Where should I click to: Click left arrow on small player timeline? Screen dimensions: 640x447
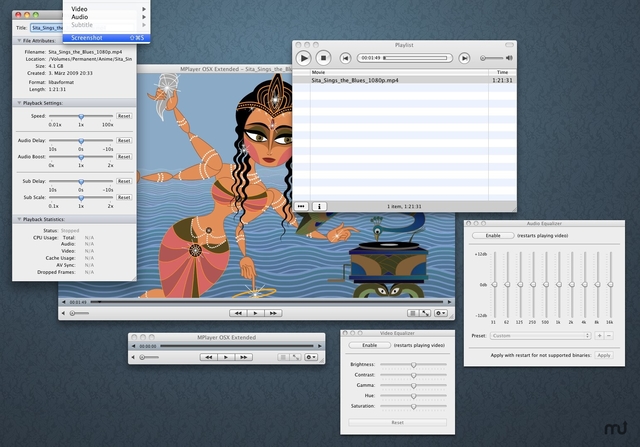(133, 346)
